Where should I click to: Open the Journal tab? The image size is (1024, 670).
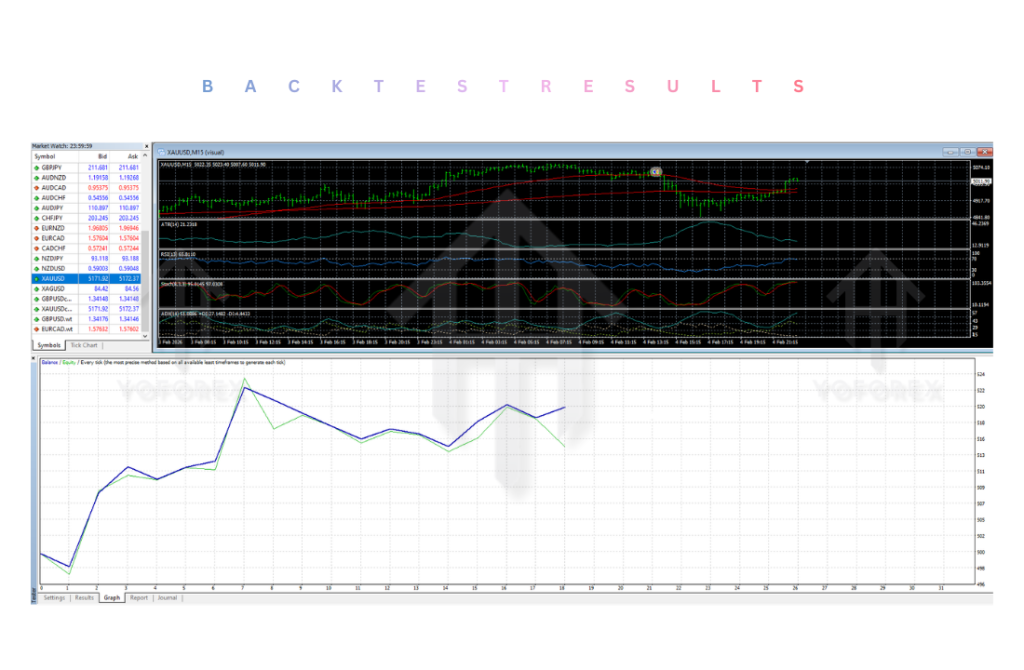167,597
